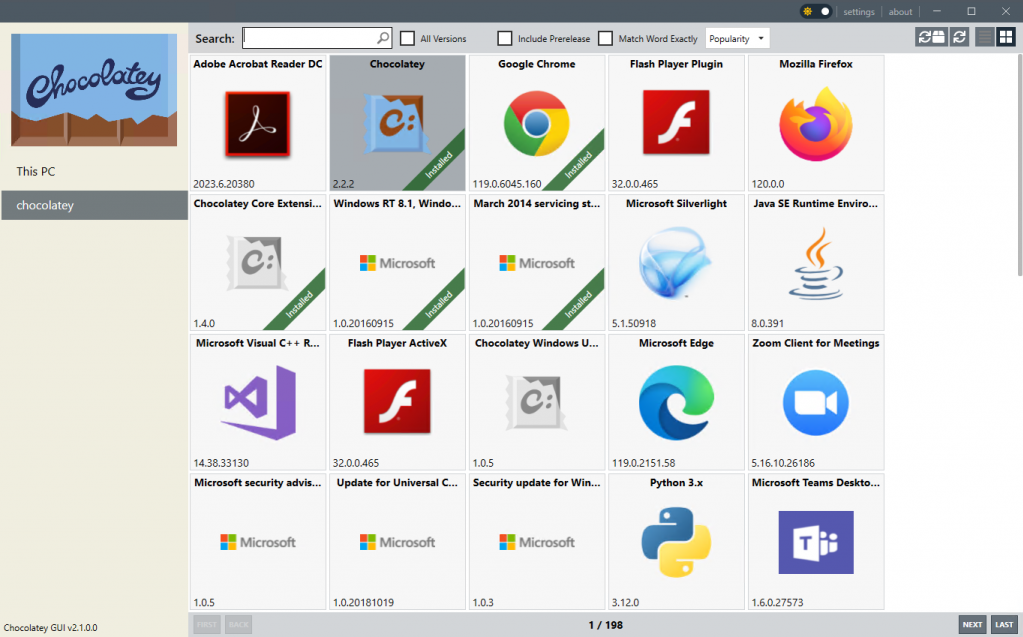This screenshot has width=1023, height=637.
Task: Select the Microsoft Edge package icon
Action: (676, 403)
